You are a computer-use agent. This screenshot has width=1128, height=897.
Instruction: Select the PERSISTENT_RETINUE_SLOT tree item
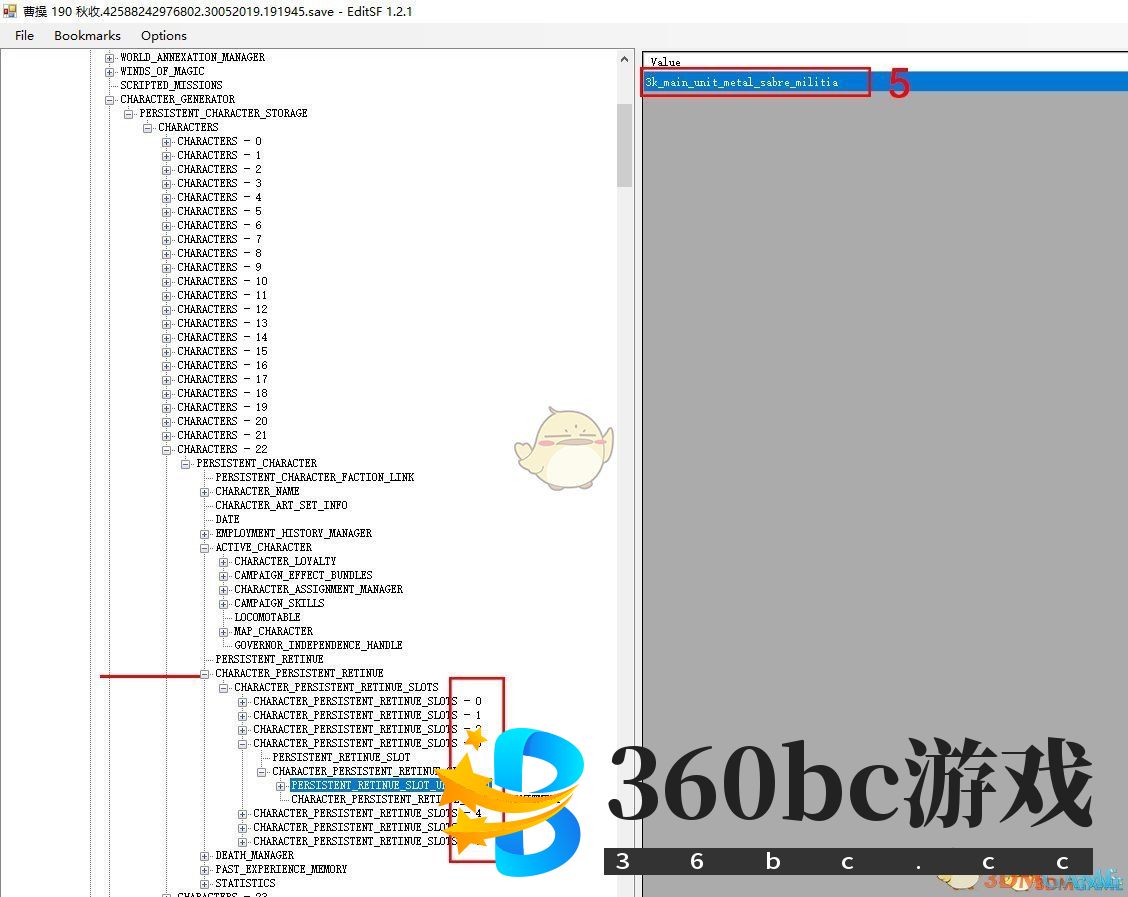341,757
